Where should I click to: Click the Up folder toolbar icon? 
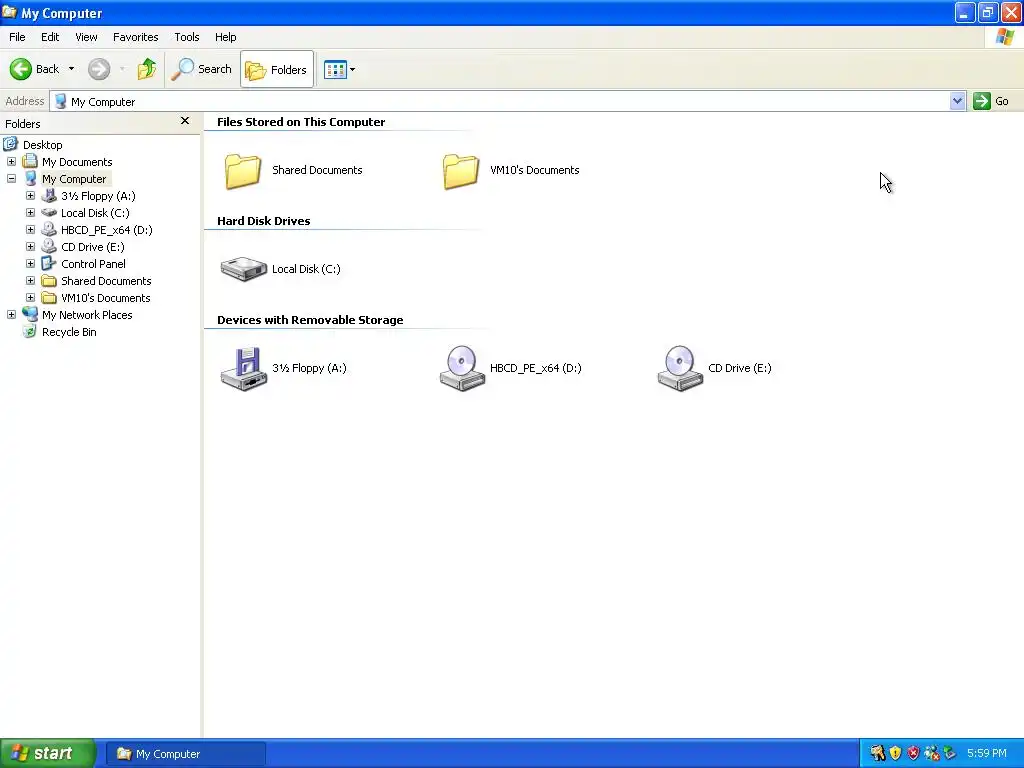coord(147,69)
